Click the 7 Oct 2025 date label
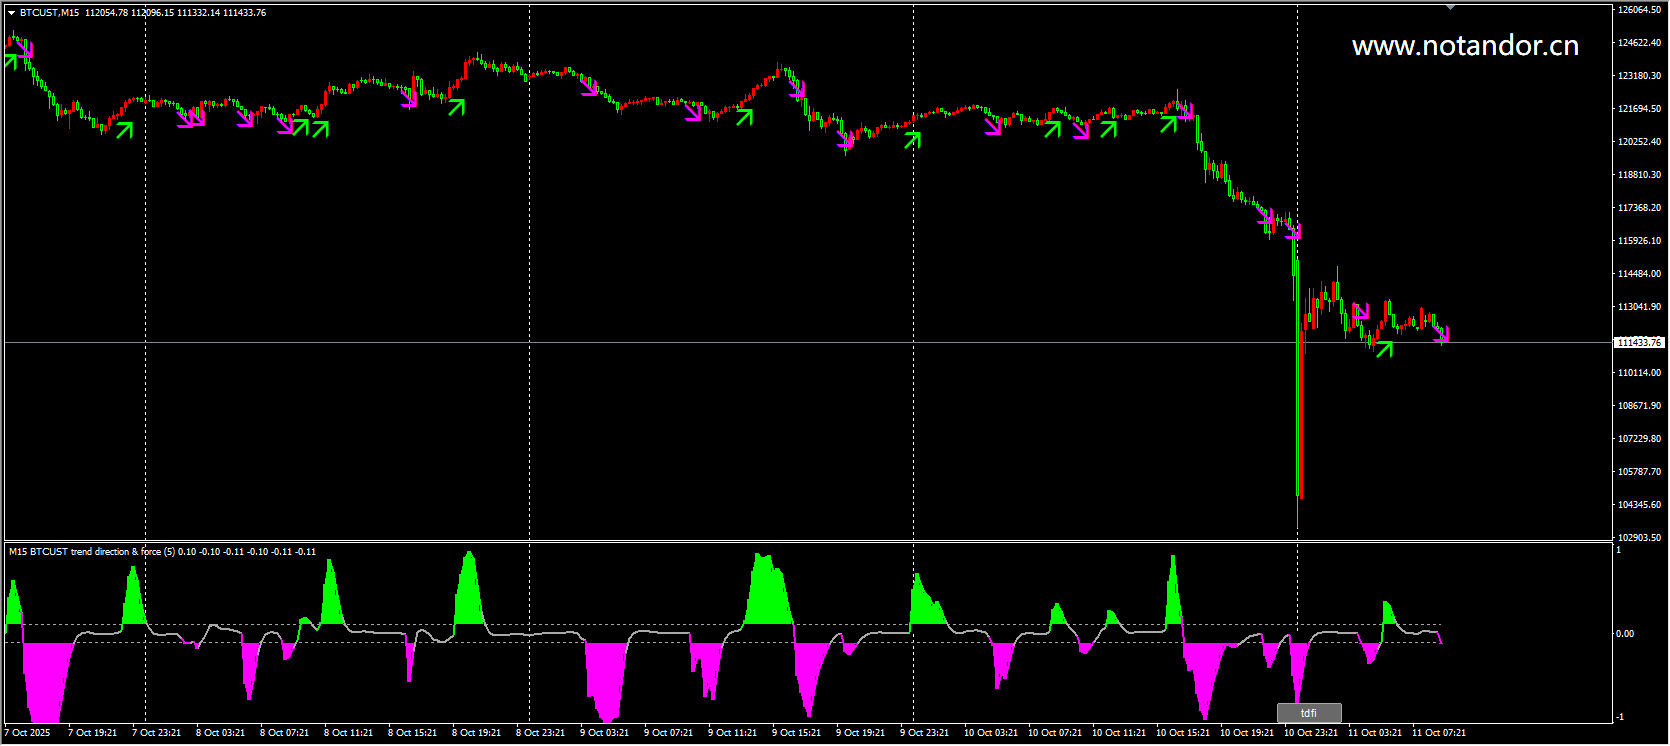1670x746 pixels. click(28, 733)
